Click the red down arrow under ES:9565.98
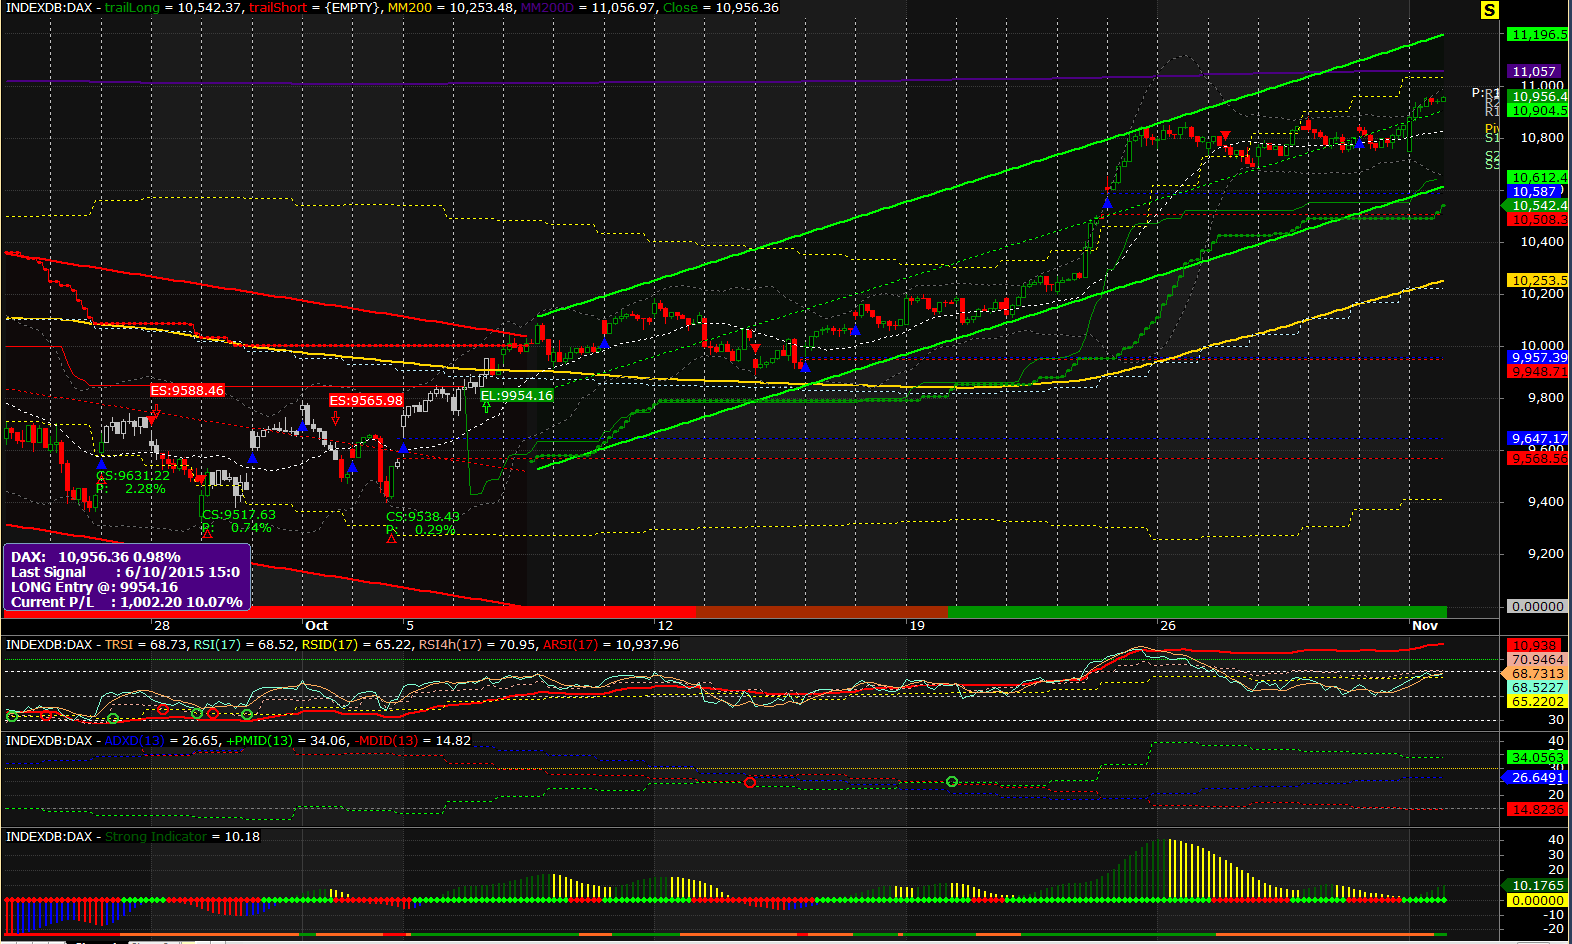The height and width of the screenshot is (944, 1572). (335, 416)
